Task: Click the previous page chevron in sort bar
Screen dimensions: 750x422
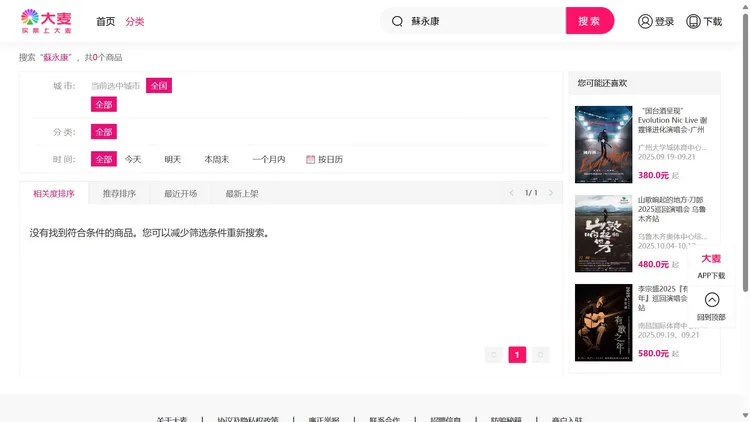Action: (512, 193)
